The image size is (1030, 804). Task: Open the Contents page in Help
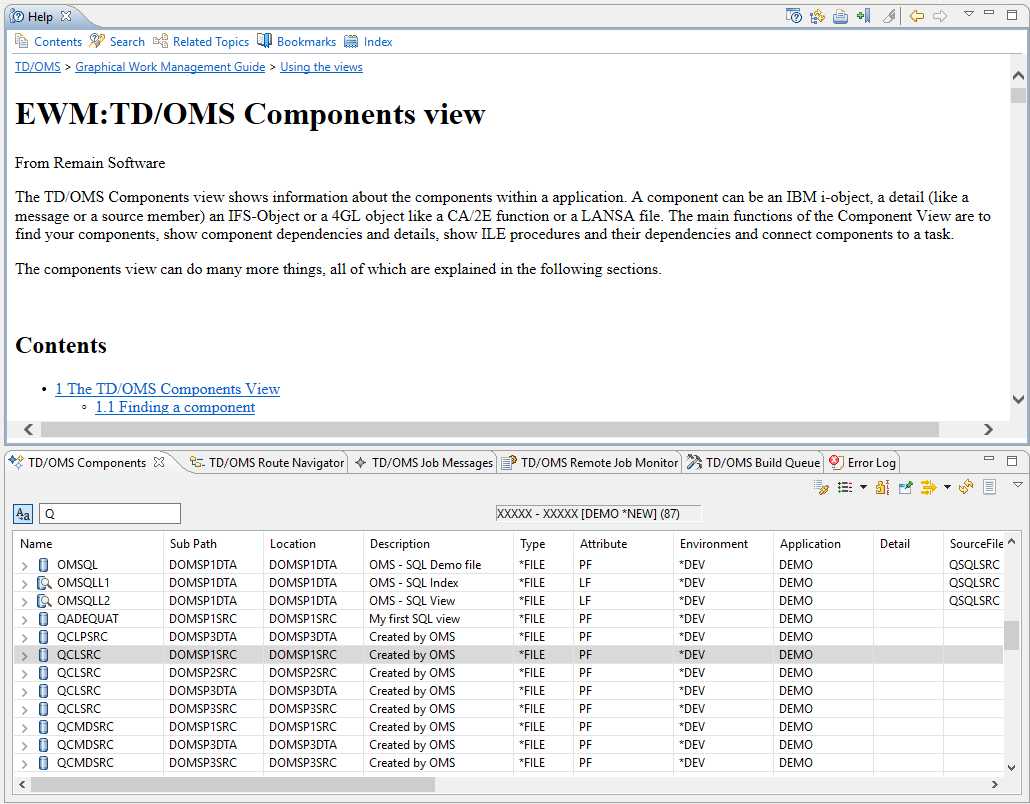click(48, 41)
